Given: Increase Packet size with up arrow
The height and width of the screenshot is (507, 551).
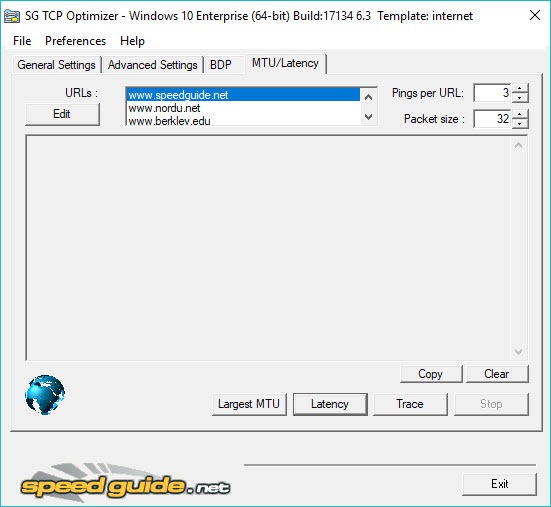Looking at the screenshot, I should pos(520,114).
